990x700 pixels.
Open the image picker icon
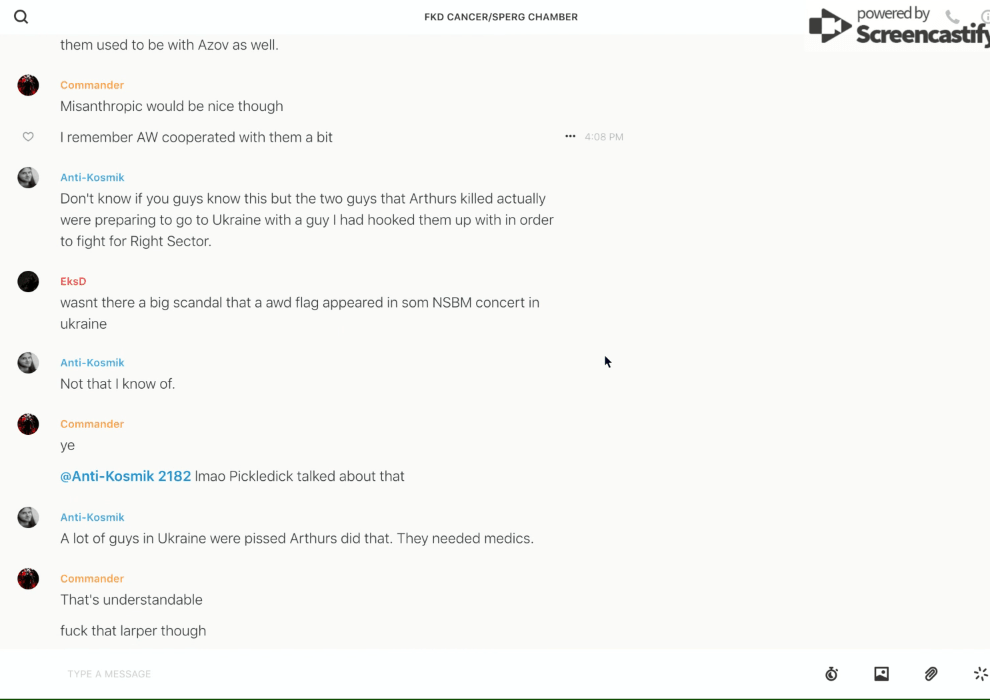pyautogui.click(x=881, y=674)
